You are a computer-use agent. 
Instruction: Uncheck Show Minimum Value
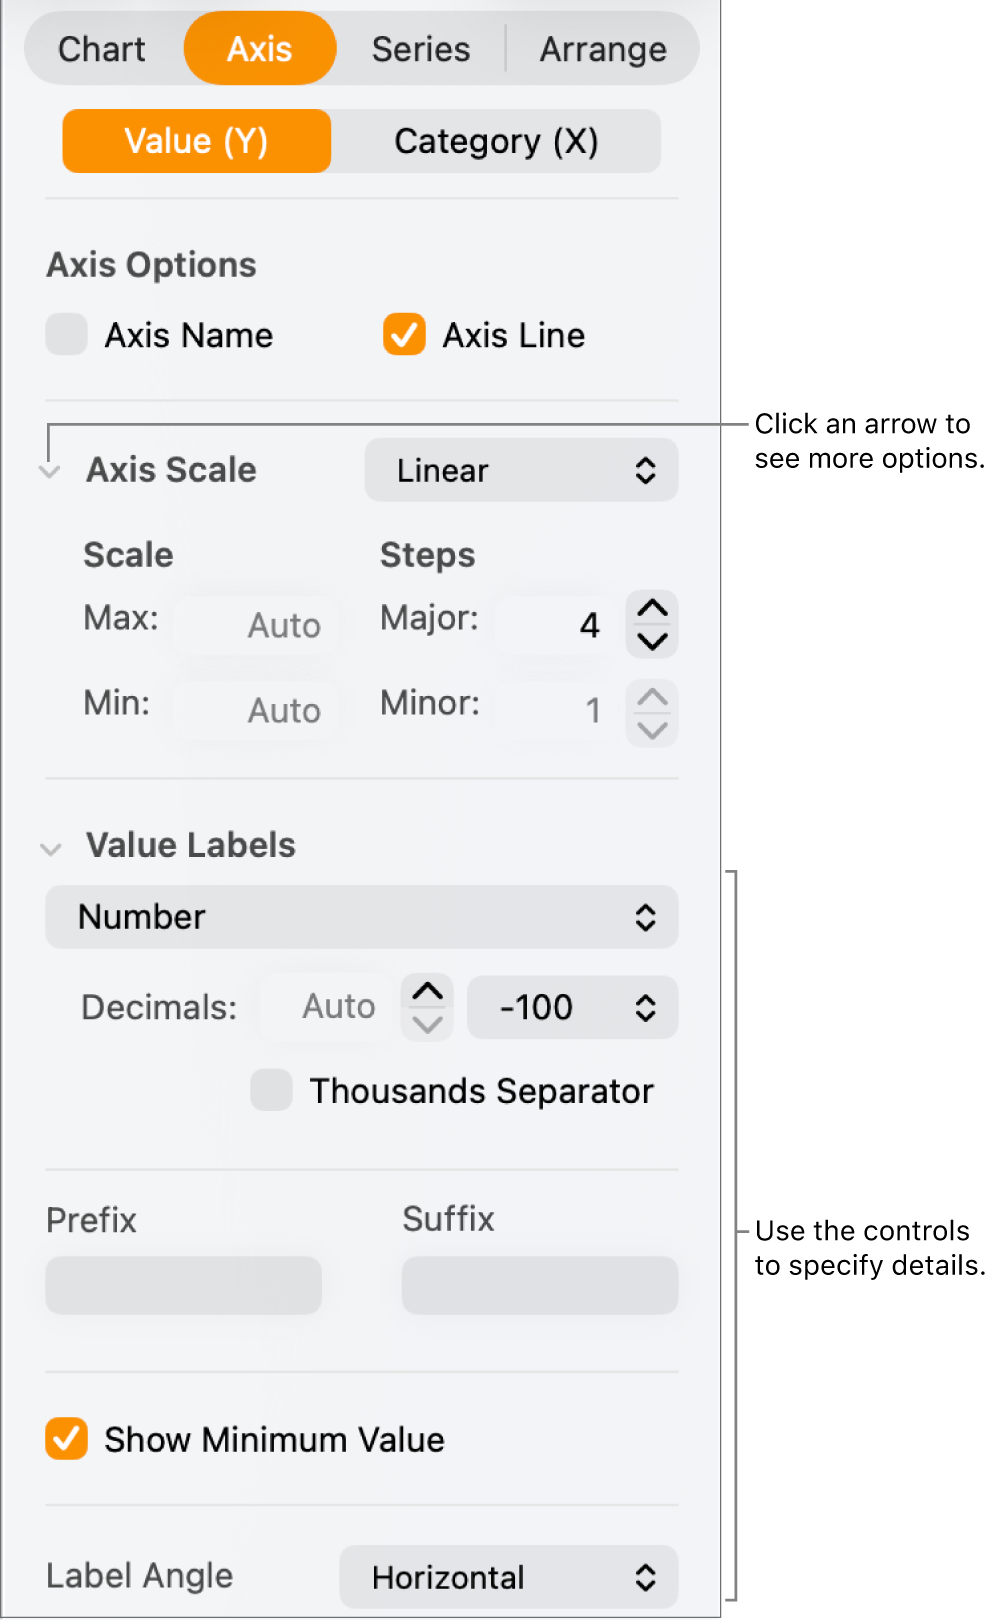point(66,1440)
